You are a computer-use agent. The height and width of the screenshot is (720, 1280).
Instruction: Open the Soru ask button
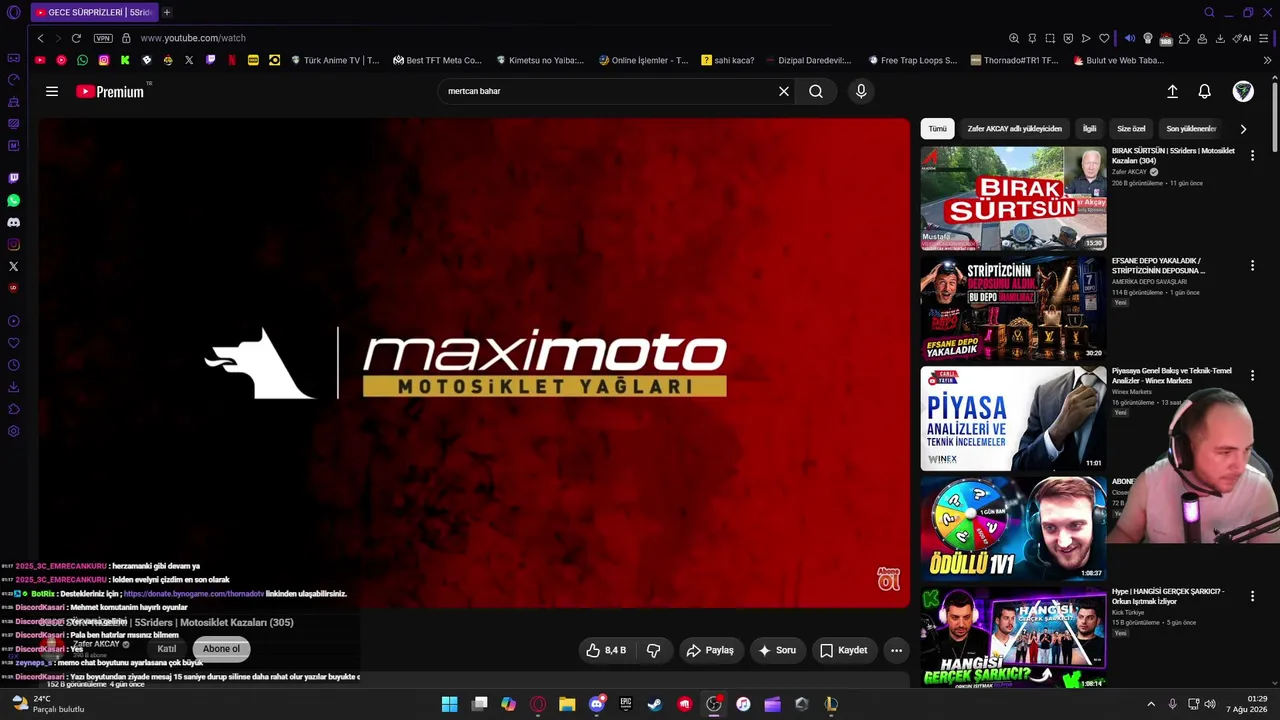777,650
